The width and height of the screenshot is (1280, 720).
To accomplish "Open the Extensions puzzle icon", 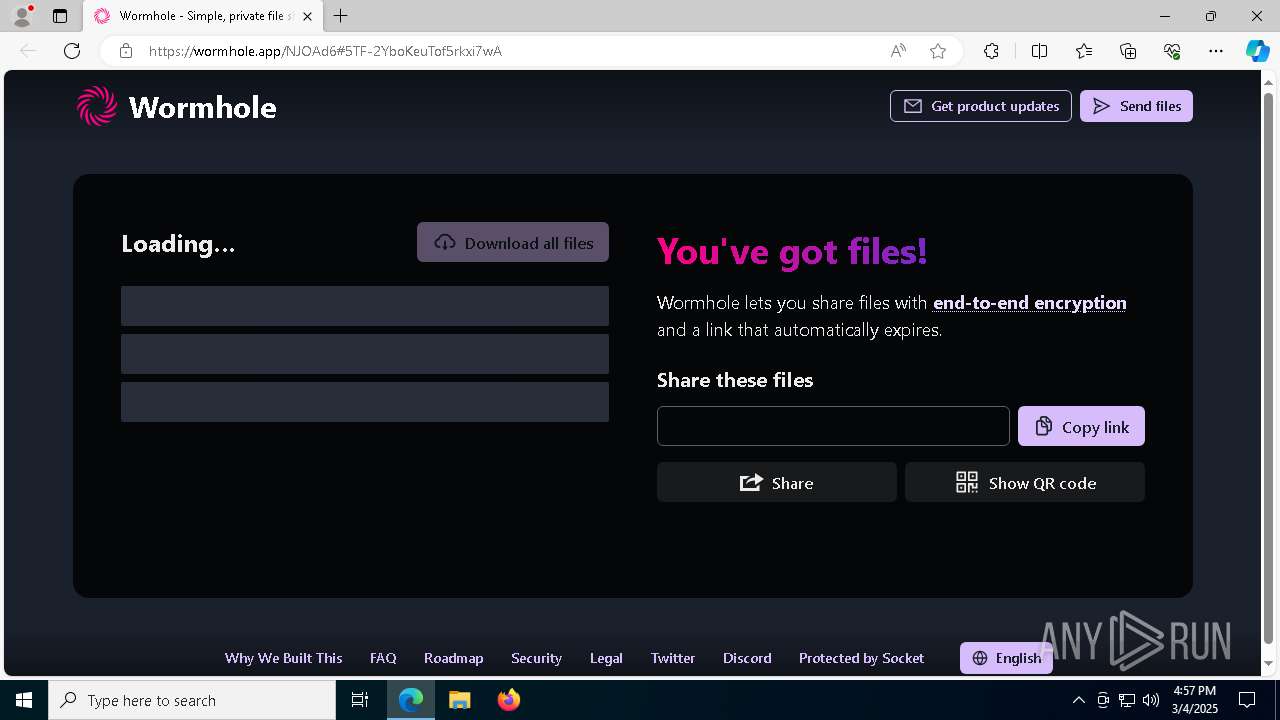I will tap(991, 51).
